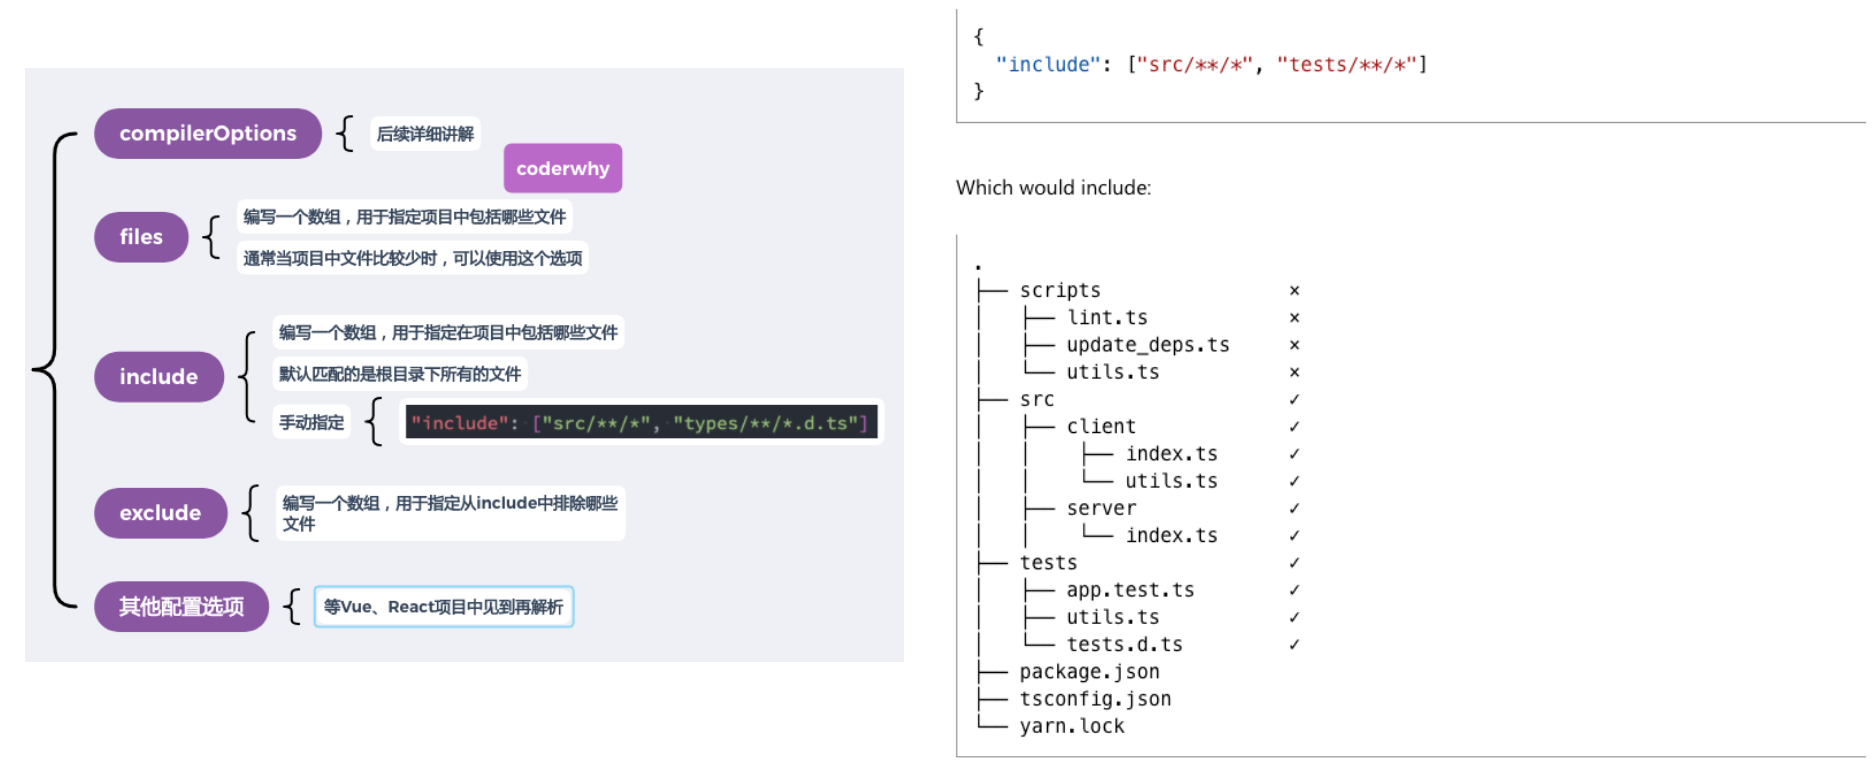Select the purple files node

pyautogui.click(x=141, y=237)
